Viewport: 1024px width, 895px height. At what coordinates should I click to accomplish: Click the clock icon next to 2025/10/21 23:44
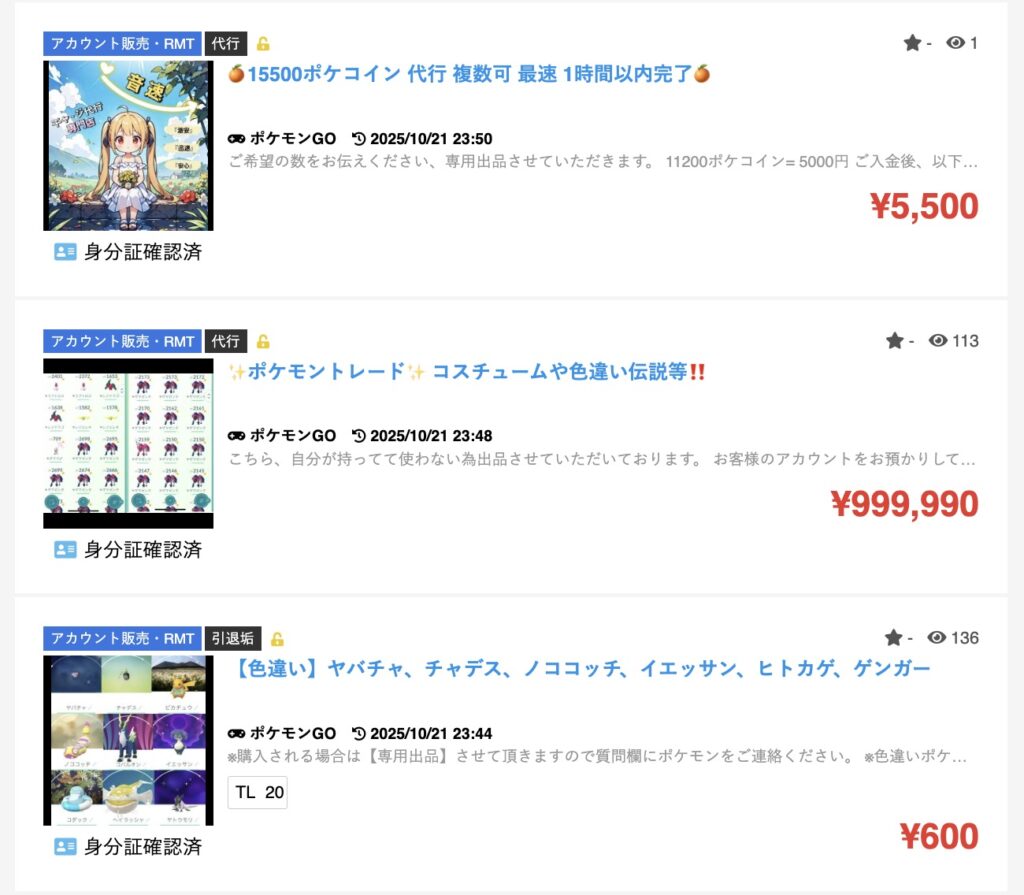(359, 733)
